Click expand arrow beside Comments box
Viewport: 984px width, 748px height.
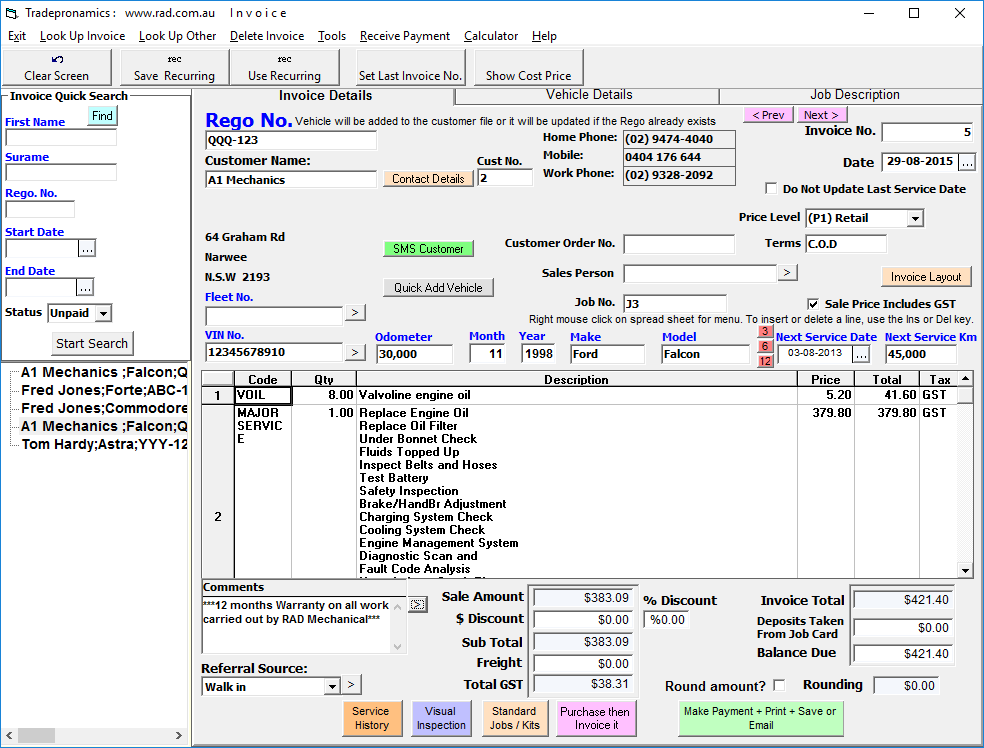pyautogui.click(x=417, y=605)
